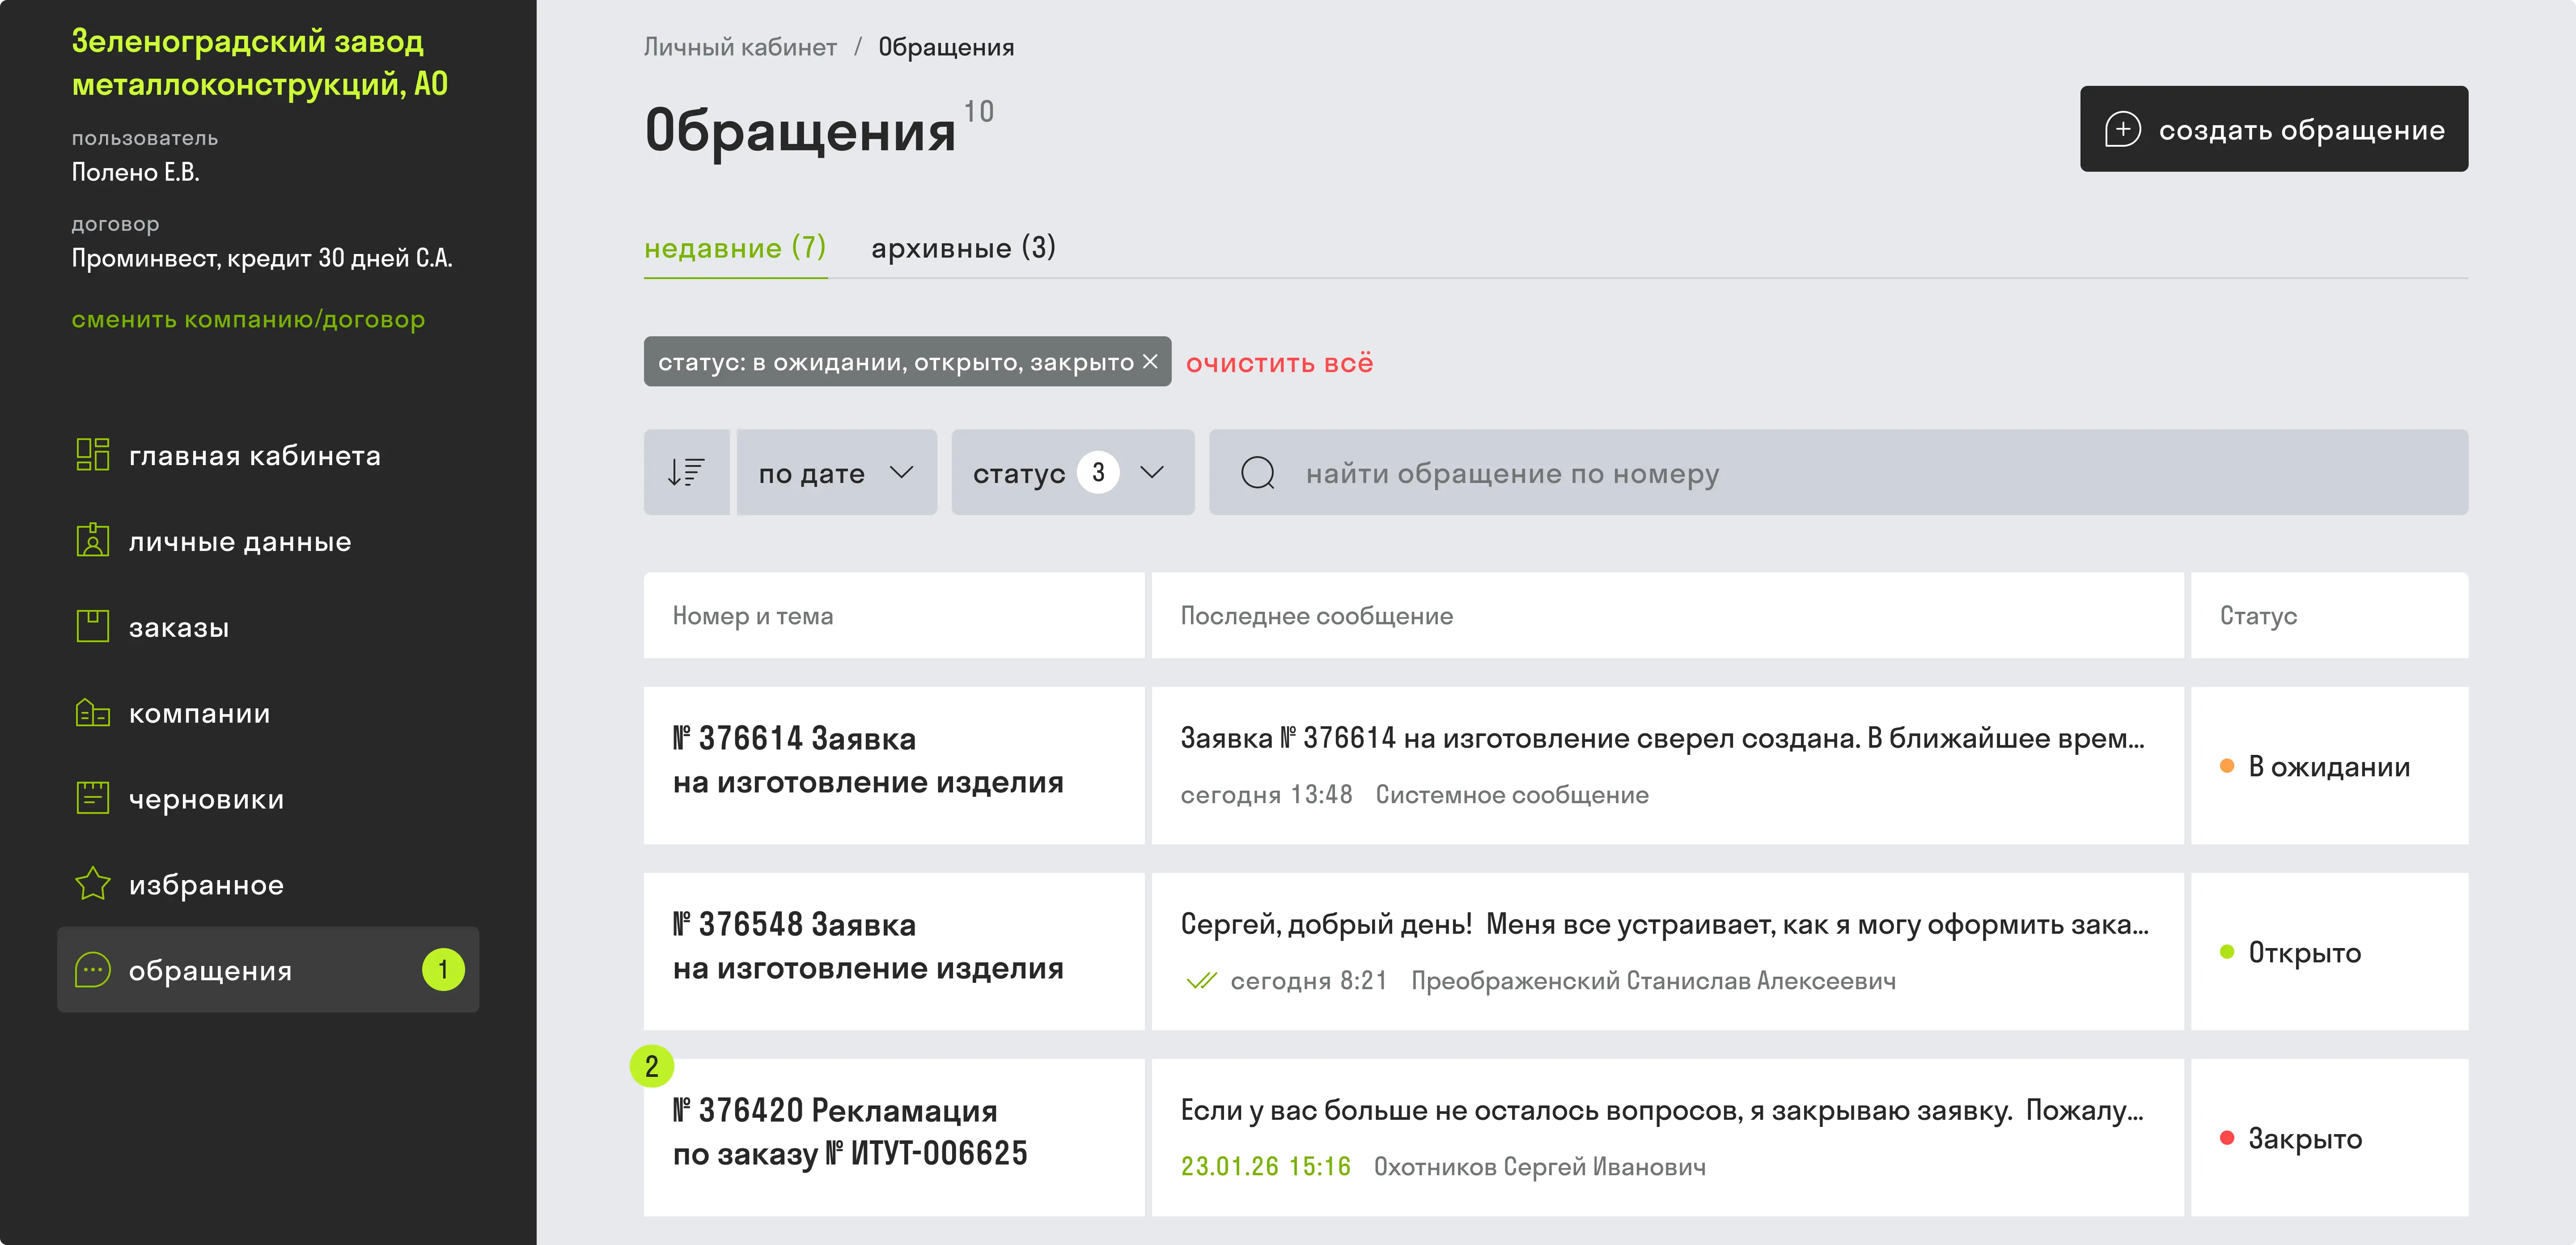This screenshot has height=1245, width=2576.
Task: Switch to the архивные (3) tab
Action: click(963, 248)
